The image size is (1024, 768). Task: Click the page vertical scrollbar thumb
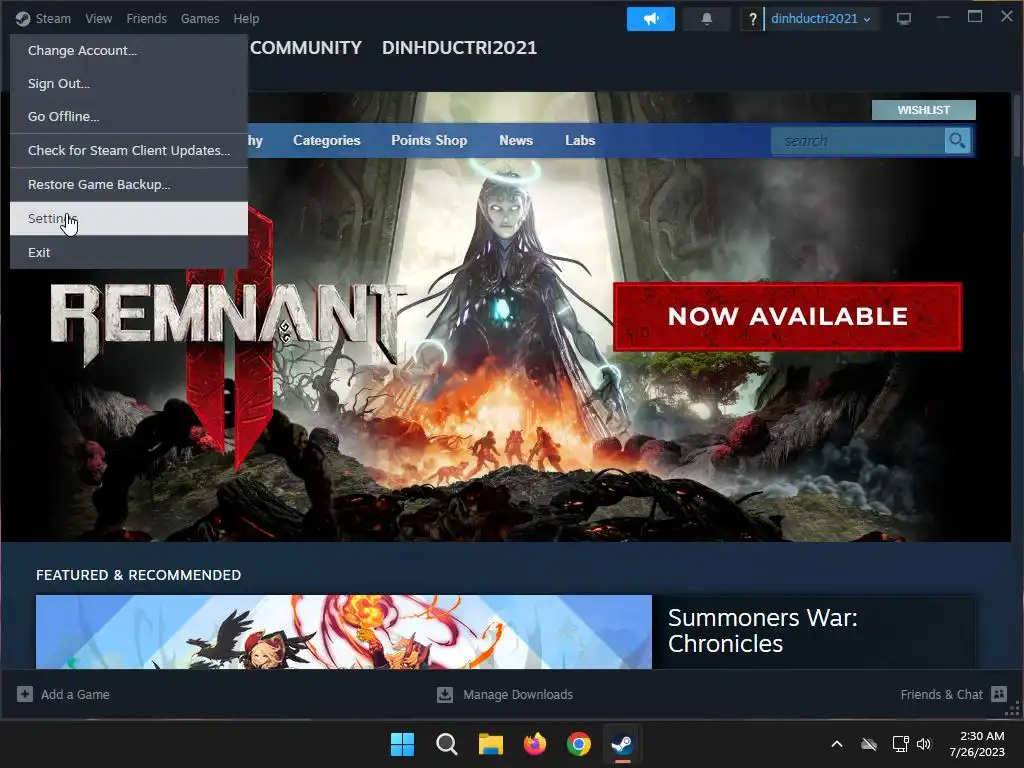(x=1017, y=125)
